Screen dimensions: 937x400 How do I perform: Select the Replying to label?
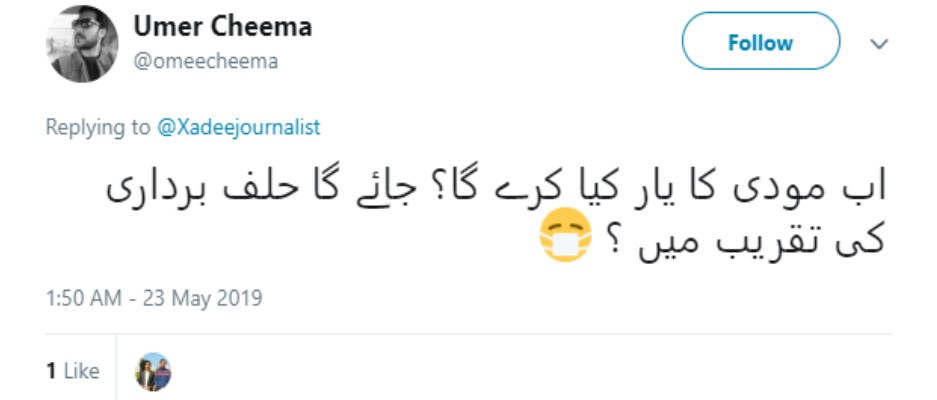click(x=98, y=127)
